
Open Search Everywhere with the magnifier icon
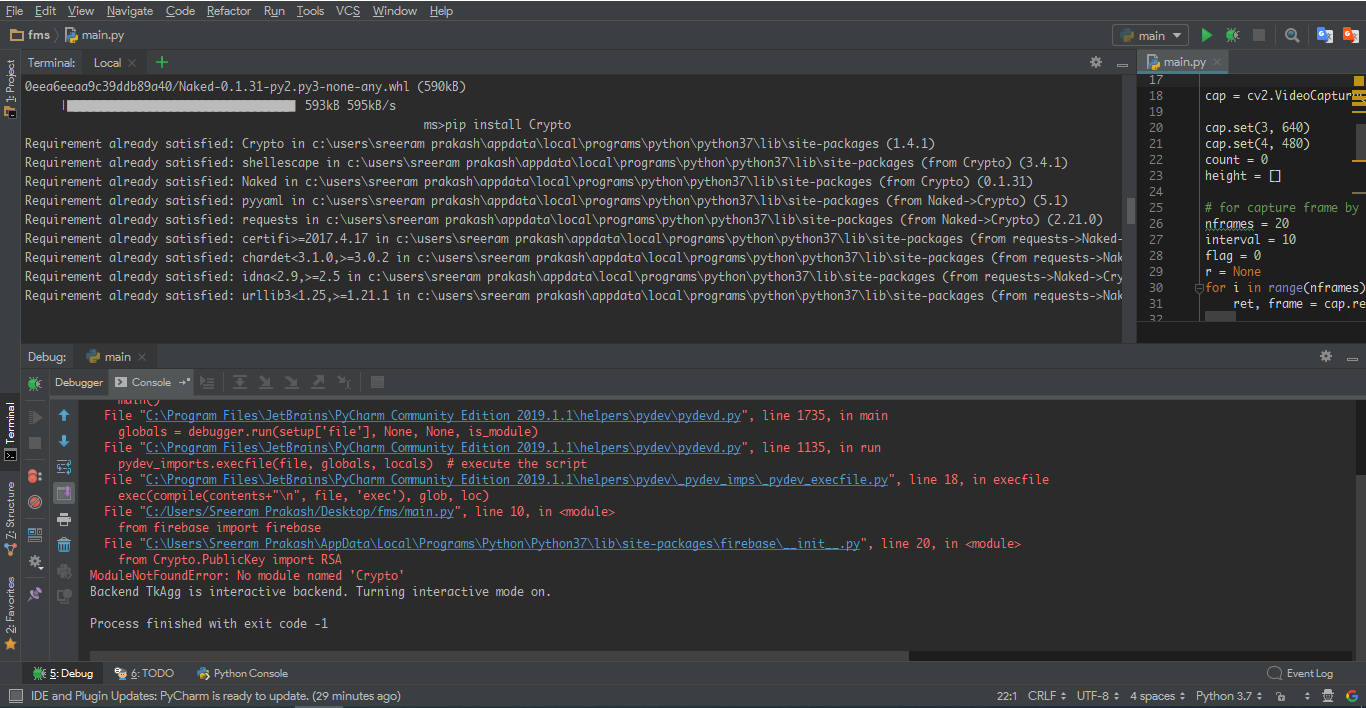1291,33
